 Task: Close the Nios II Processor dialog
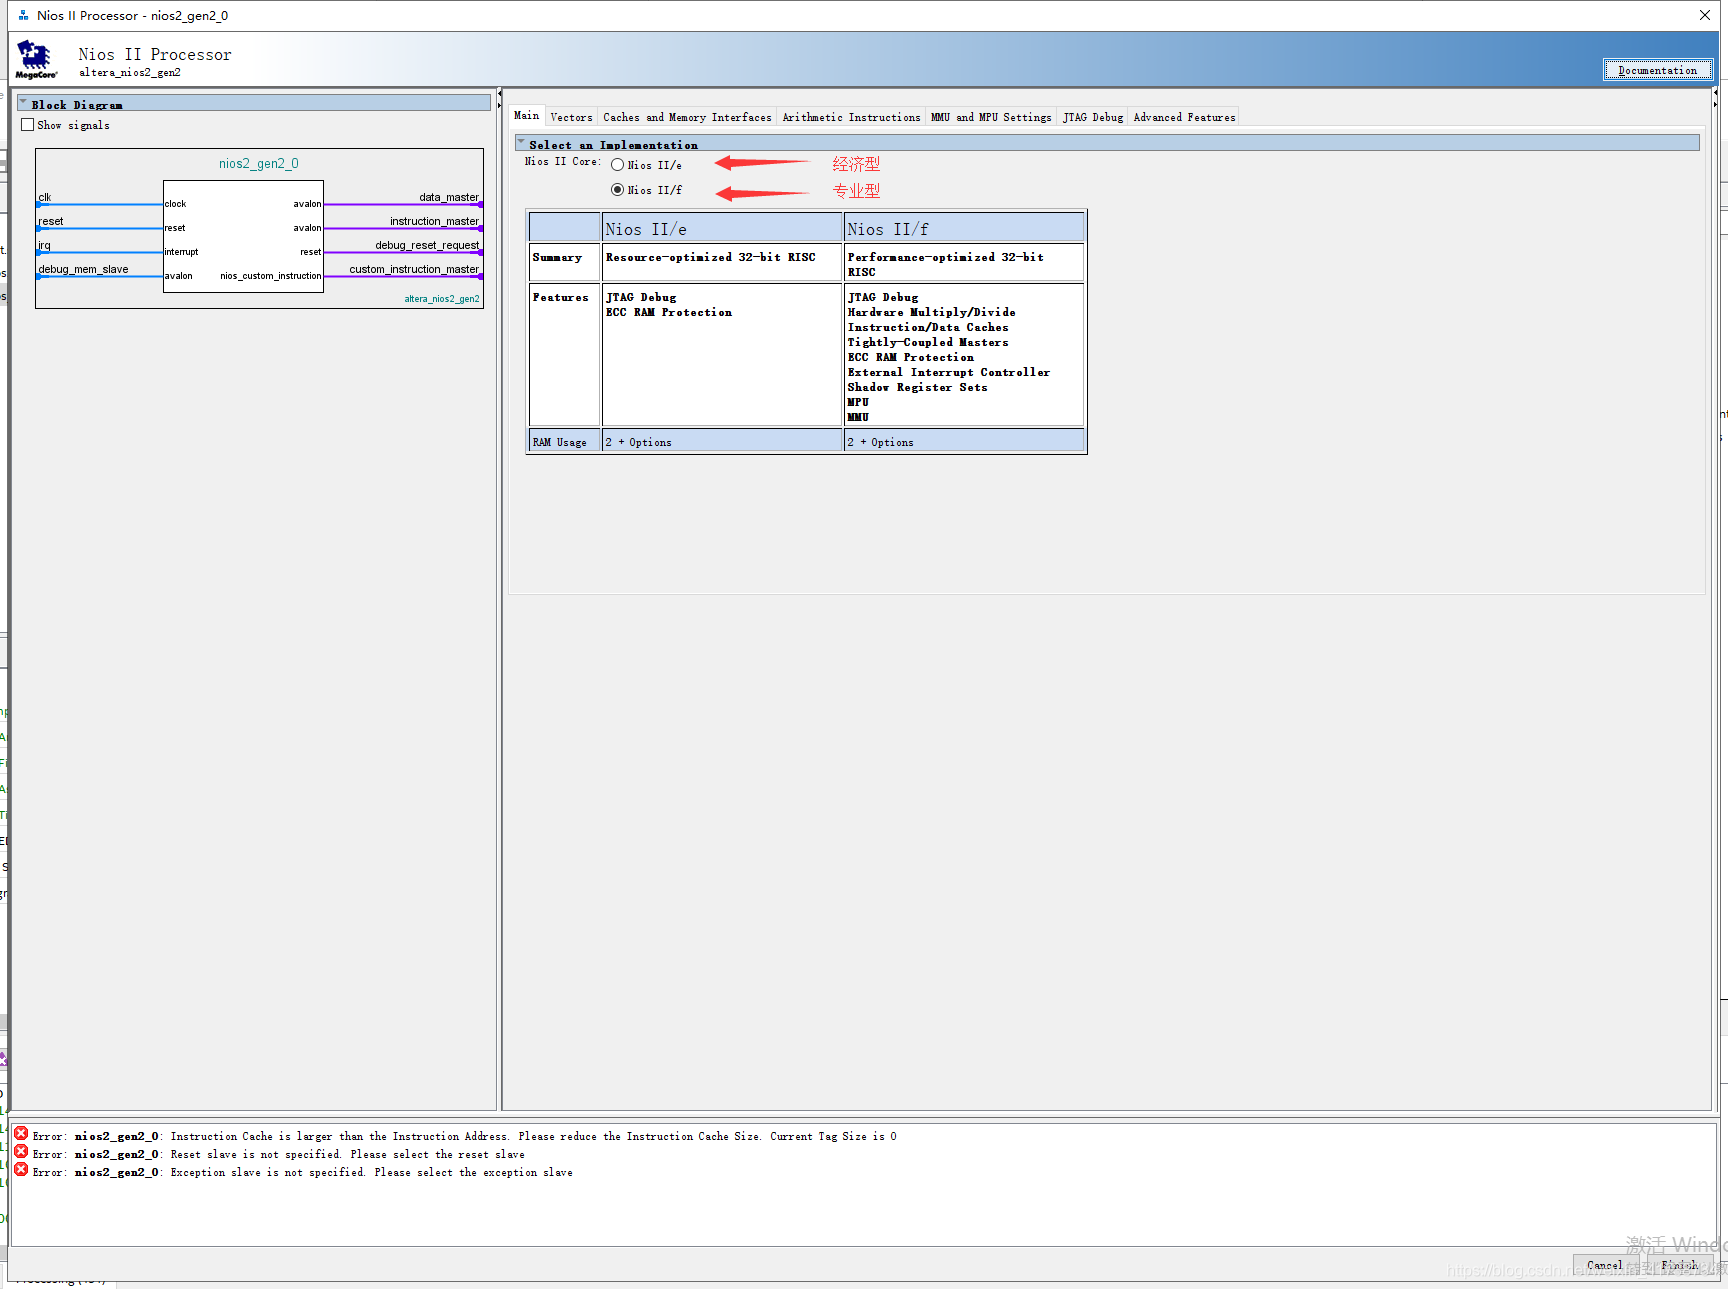[1704, 15]
